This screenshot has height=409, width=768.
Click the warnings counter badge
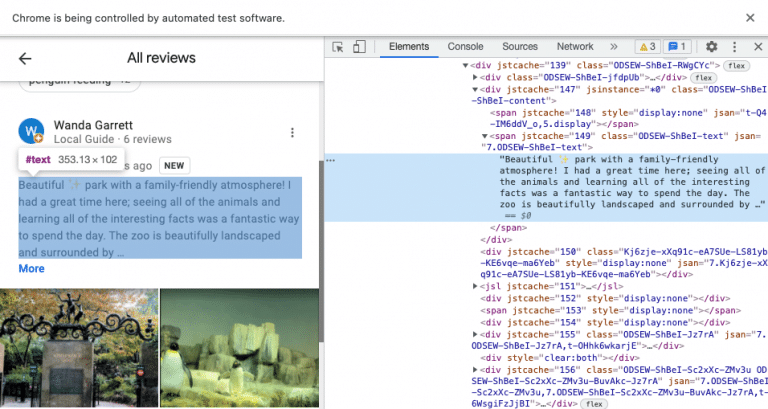pos(646,47)
